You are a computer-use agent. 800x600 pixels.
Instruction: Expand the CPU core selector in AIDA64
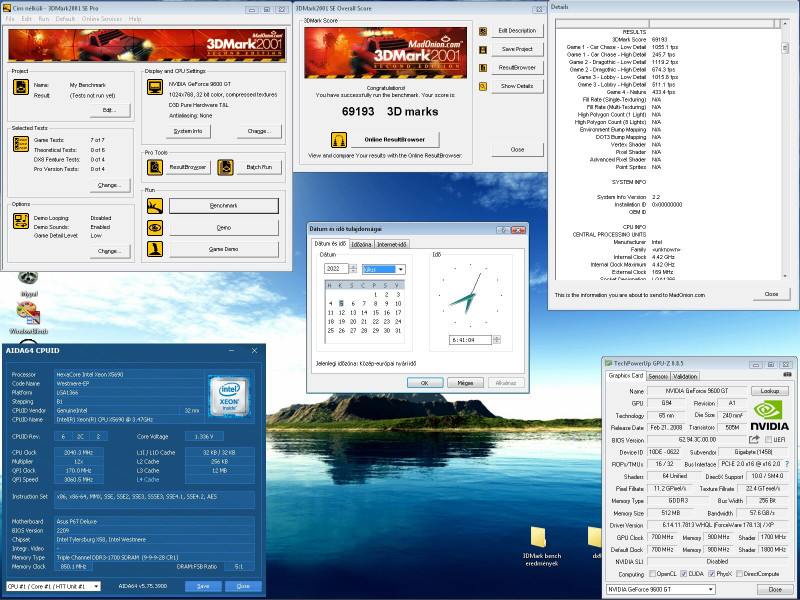pyautogui.click(x=52, y=586)
